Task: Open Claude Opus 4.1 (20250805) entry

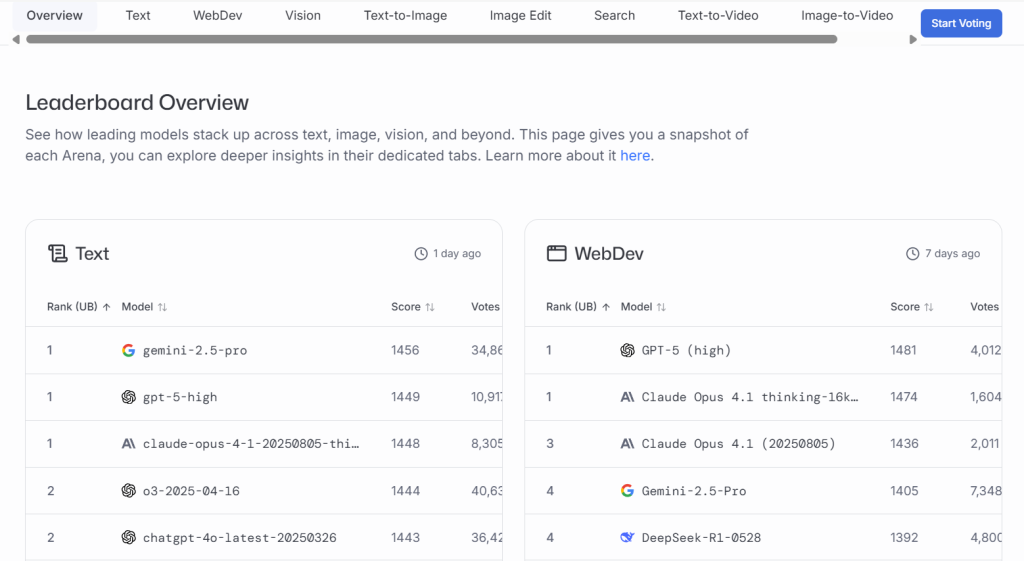Action: point(738,444)
